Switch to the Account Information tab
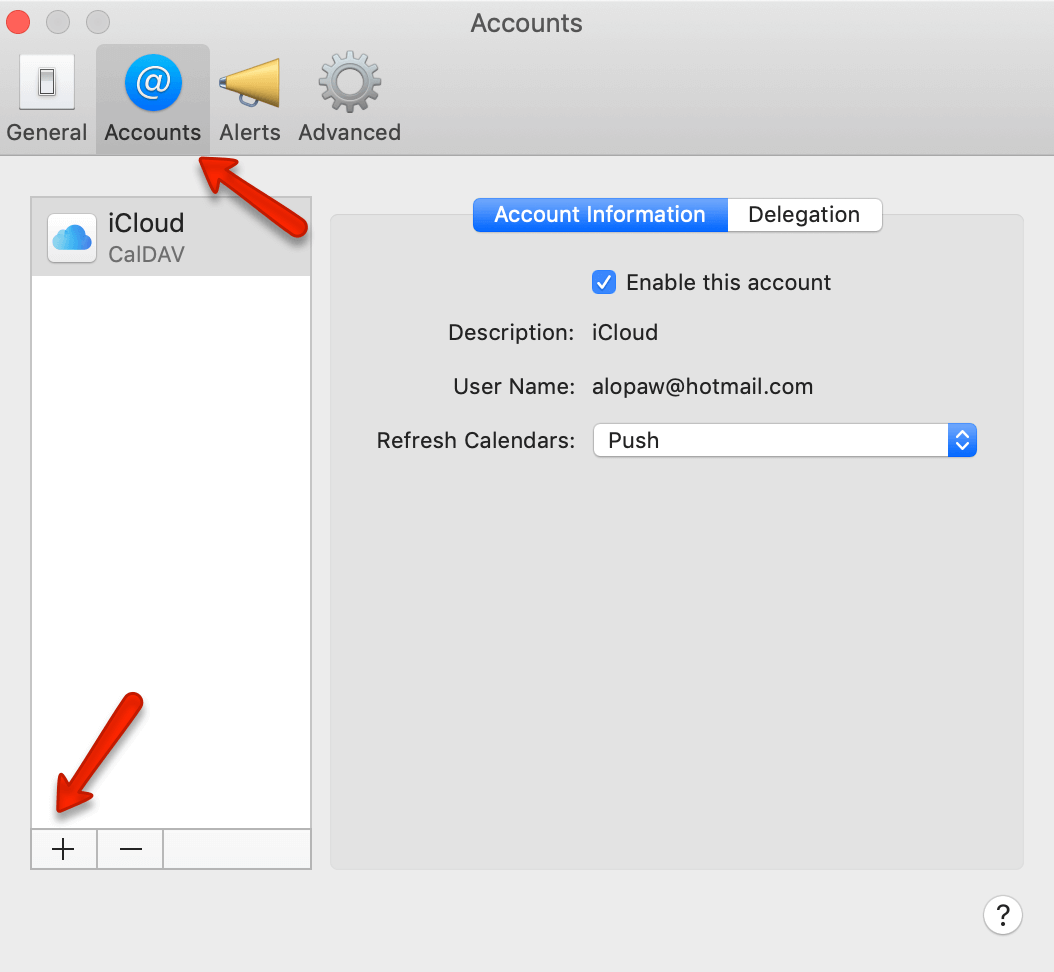 coord(600,215)
